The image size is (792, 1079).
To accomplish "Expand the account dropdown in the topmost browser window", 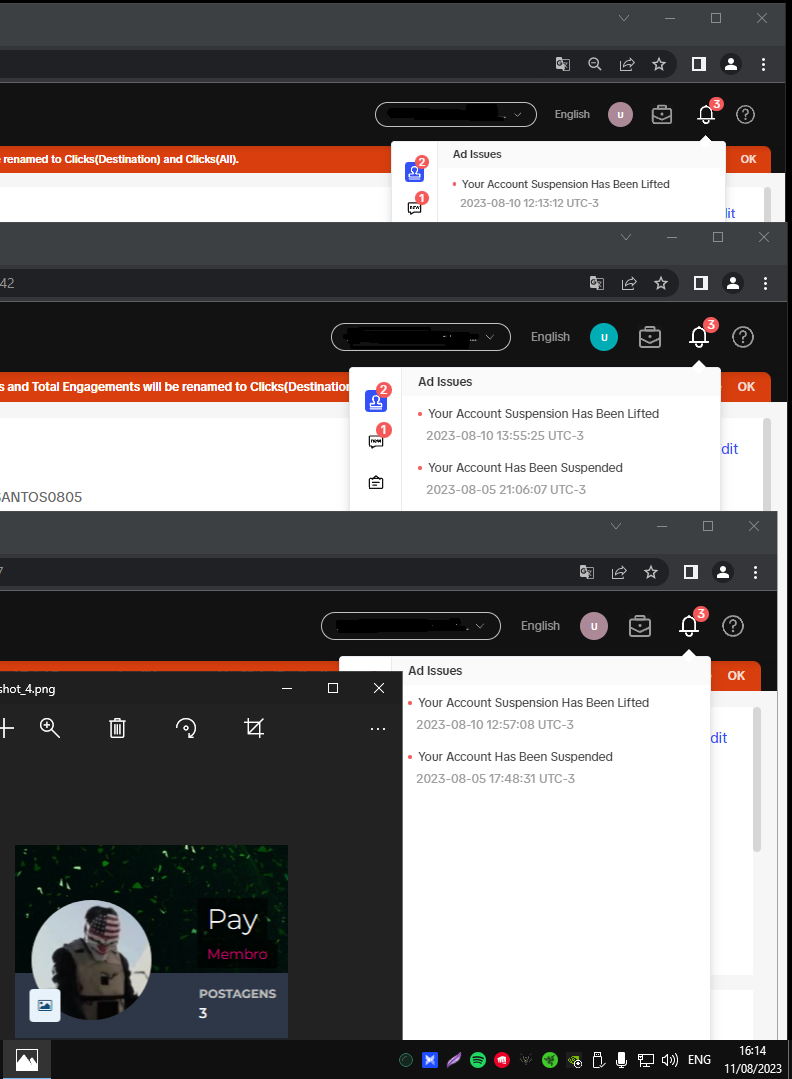I will pos(456,114).
